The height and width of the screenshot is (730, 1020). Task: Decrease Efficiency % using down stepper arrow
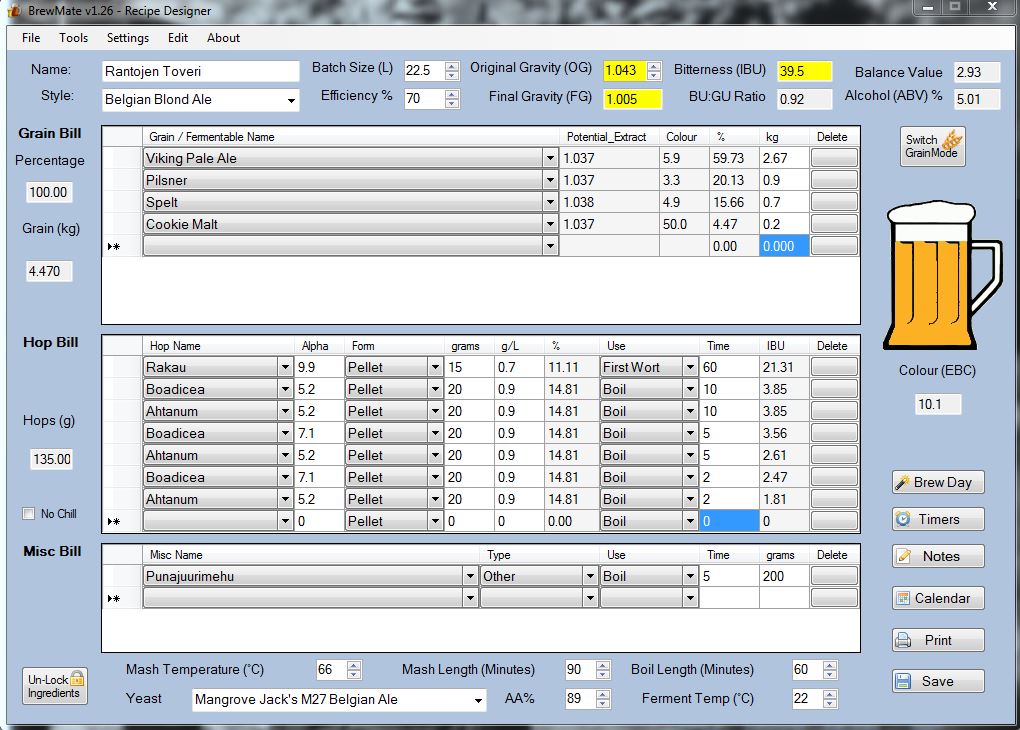(x=452, y=103)
